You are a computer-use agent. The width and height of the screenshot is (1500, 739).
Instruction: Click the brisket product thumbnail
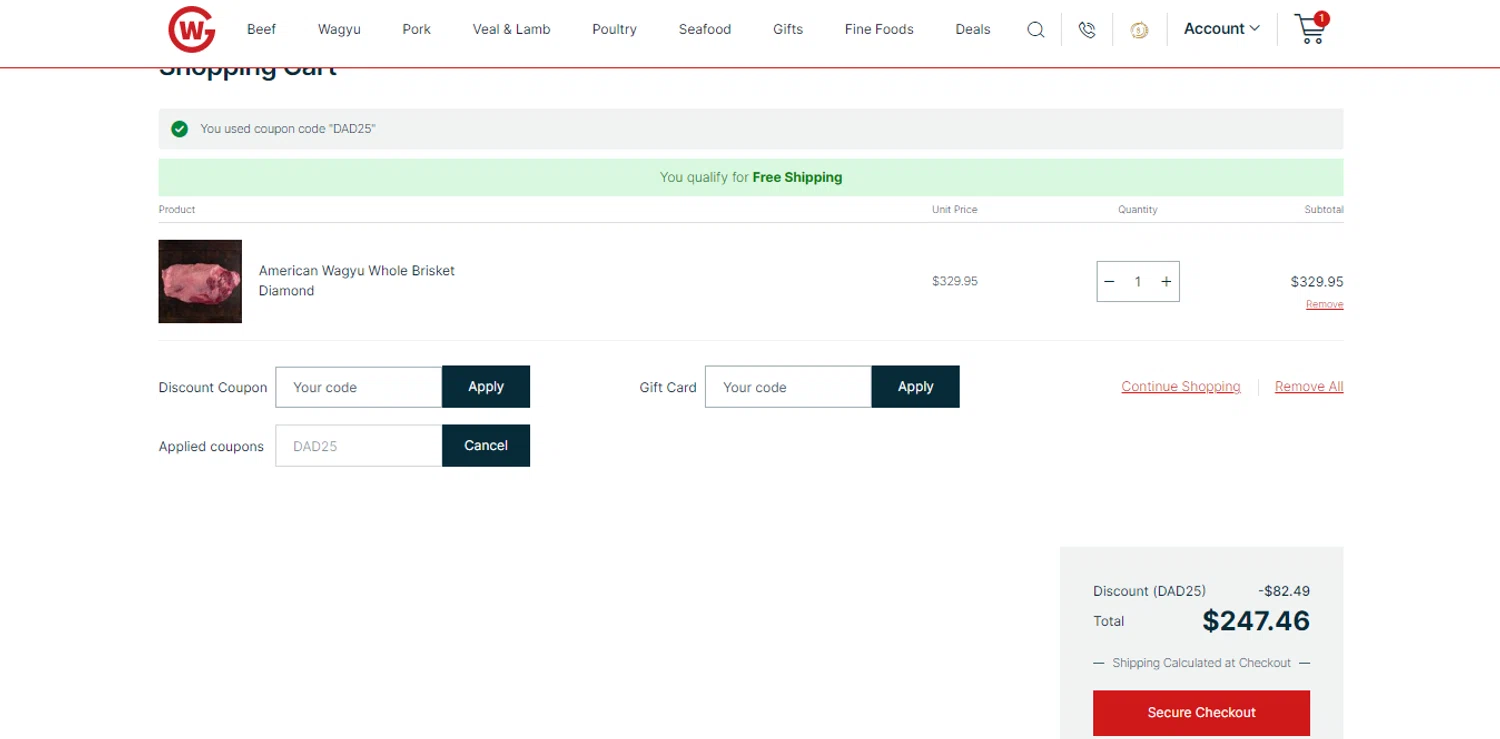tap(200, 281)
